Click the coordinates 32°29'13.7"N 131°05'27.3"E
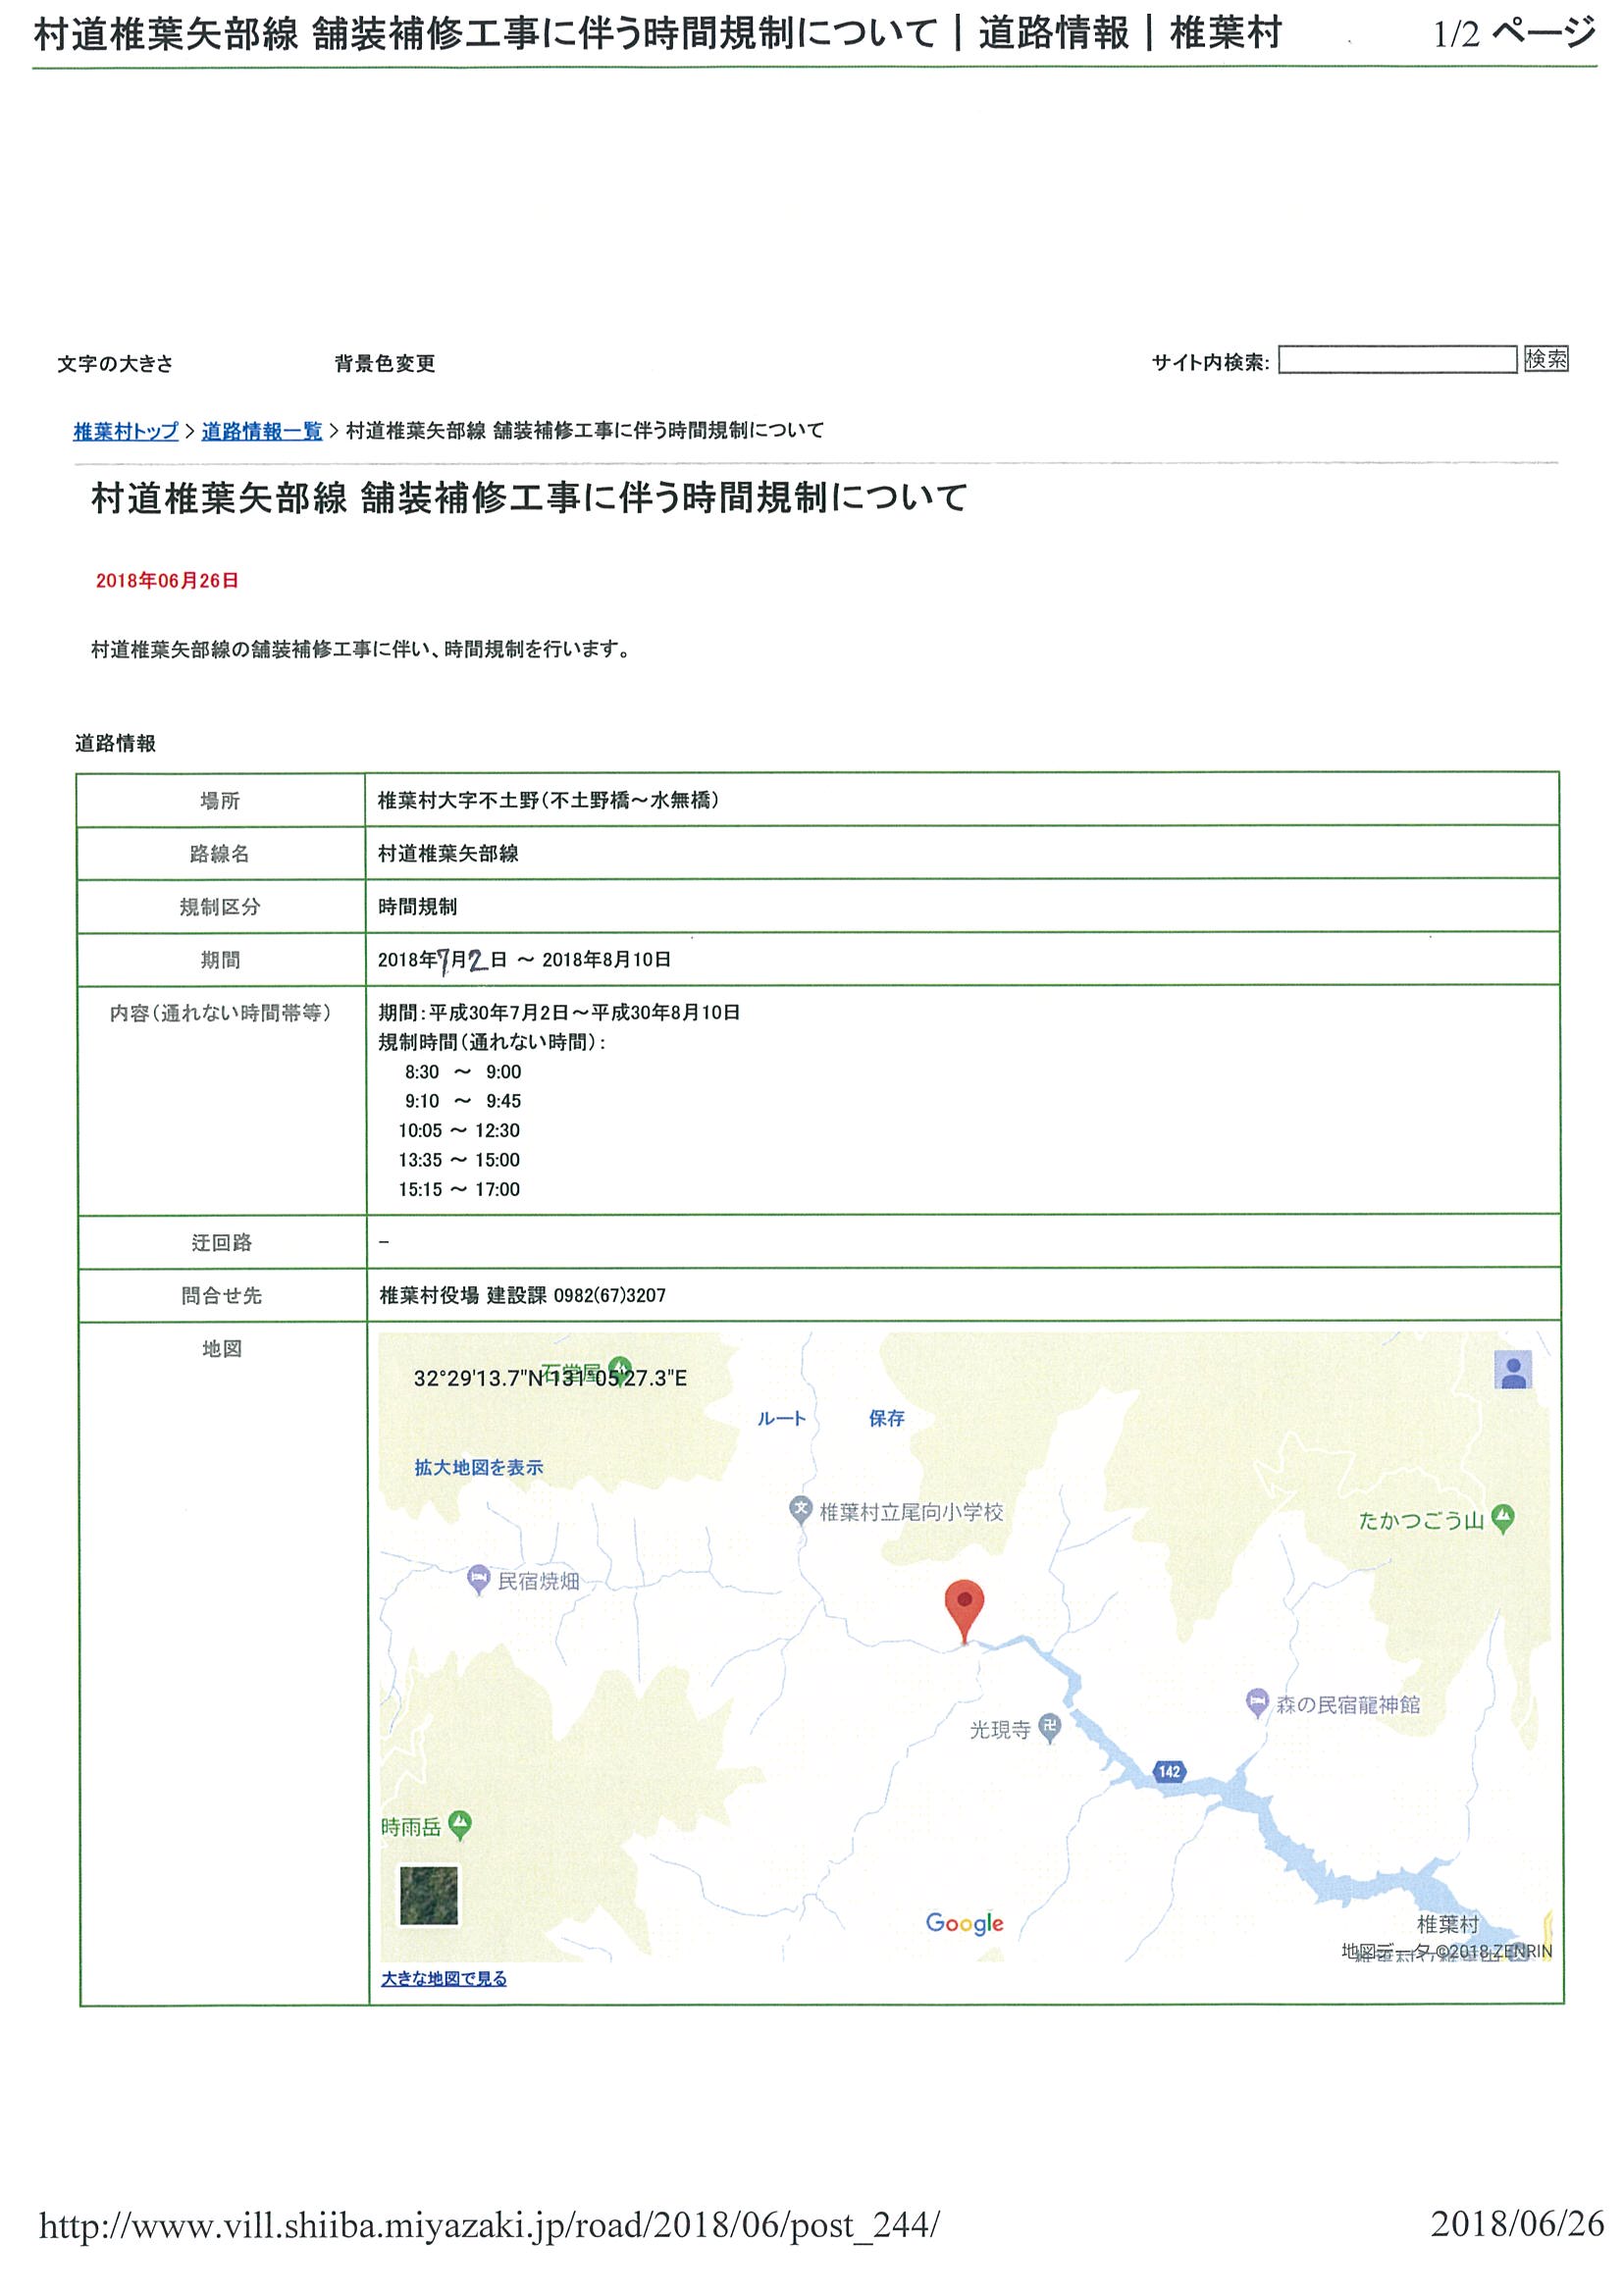This screenshot has width=1623, height=2296. (x=550, y=1378)
